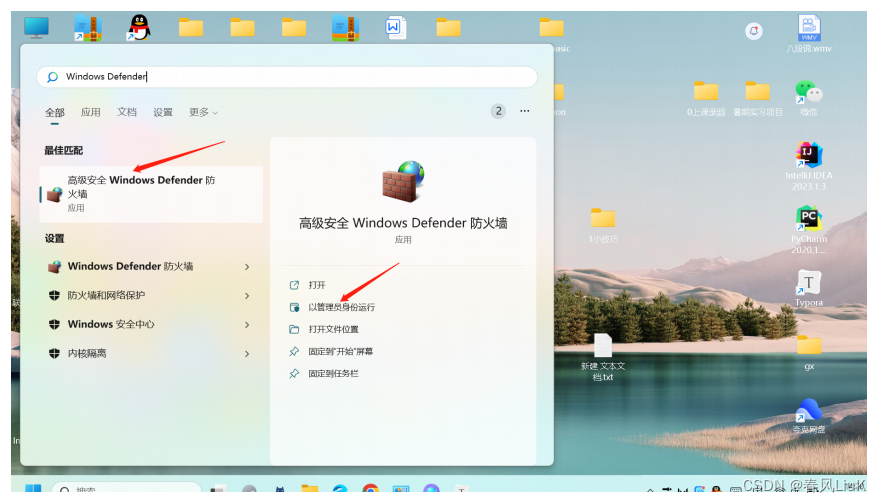882x502 pixels.
Task: Click in the Windows Defender search box
Action: click(x=287, y=77)
